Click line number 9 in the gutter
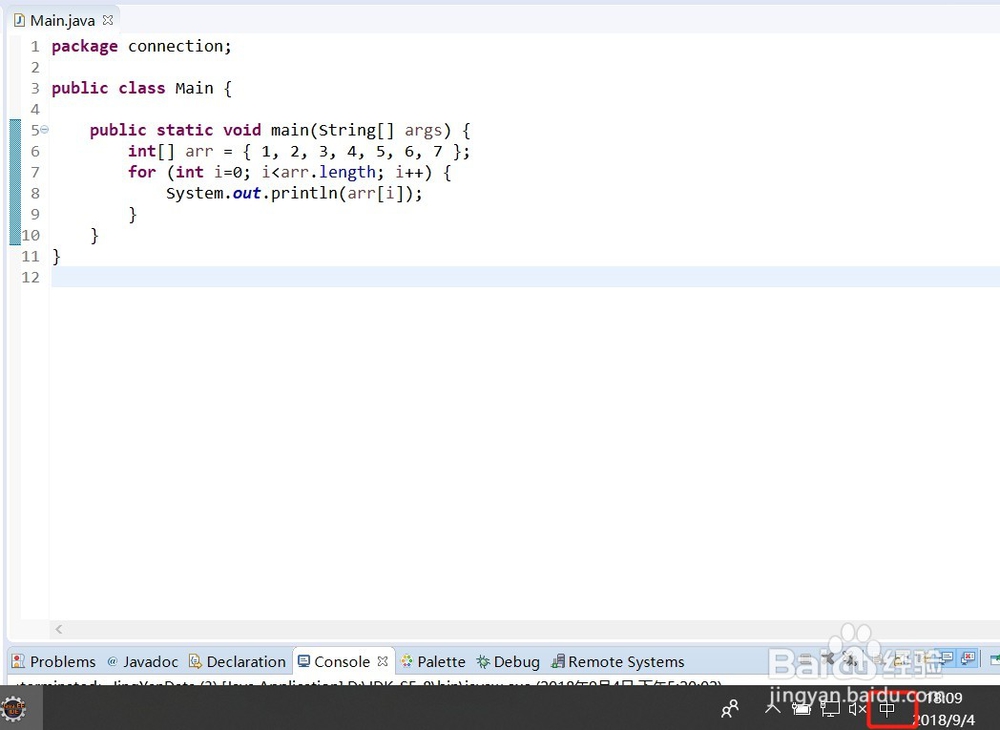Viewport: 1000px width, 730px height. (x=35, y=214)
